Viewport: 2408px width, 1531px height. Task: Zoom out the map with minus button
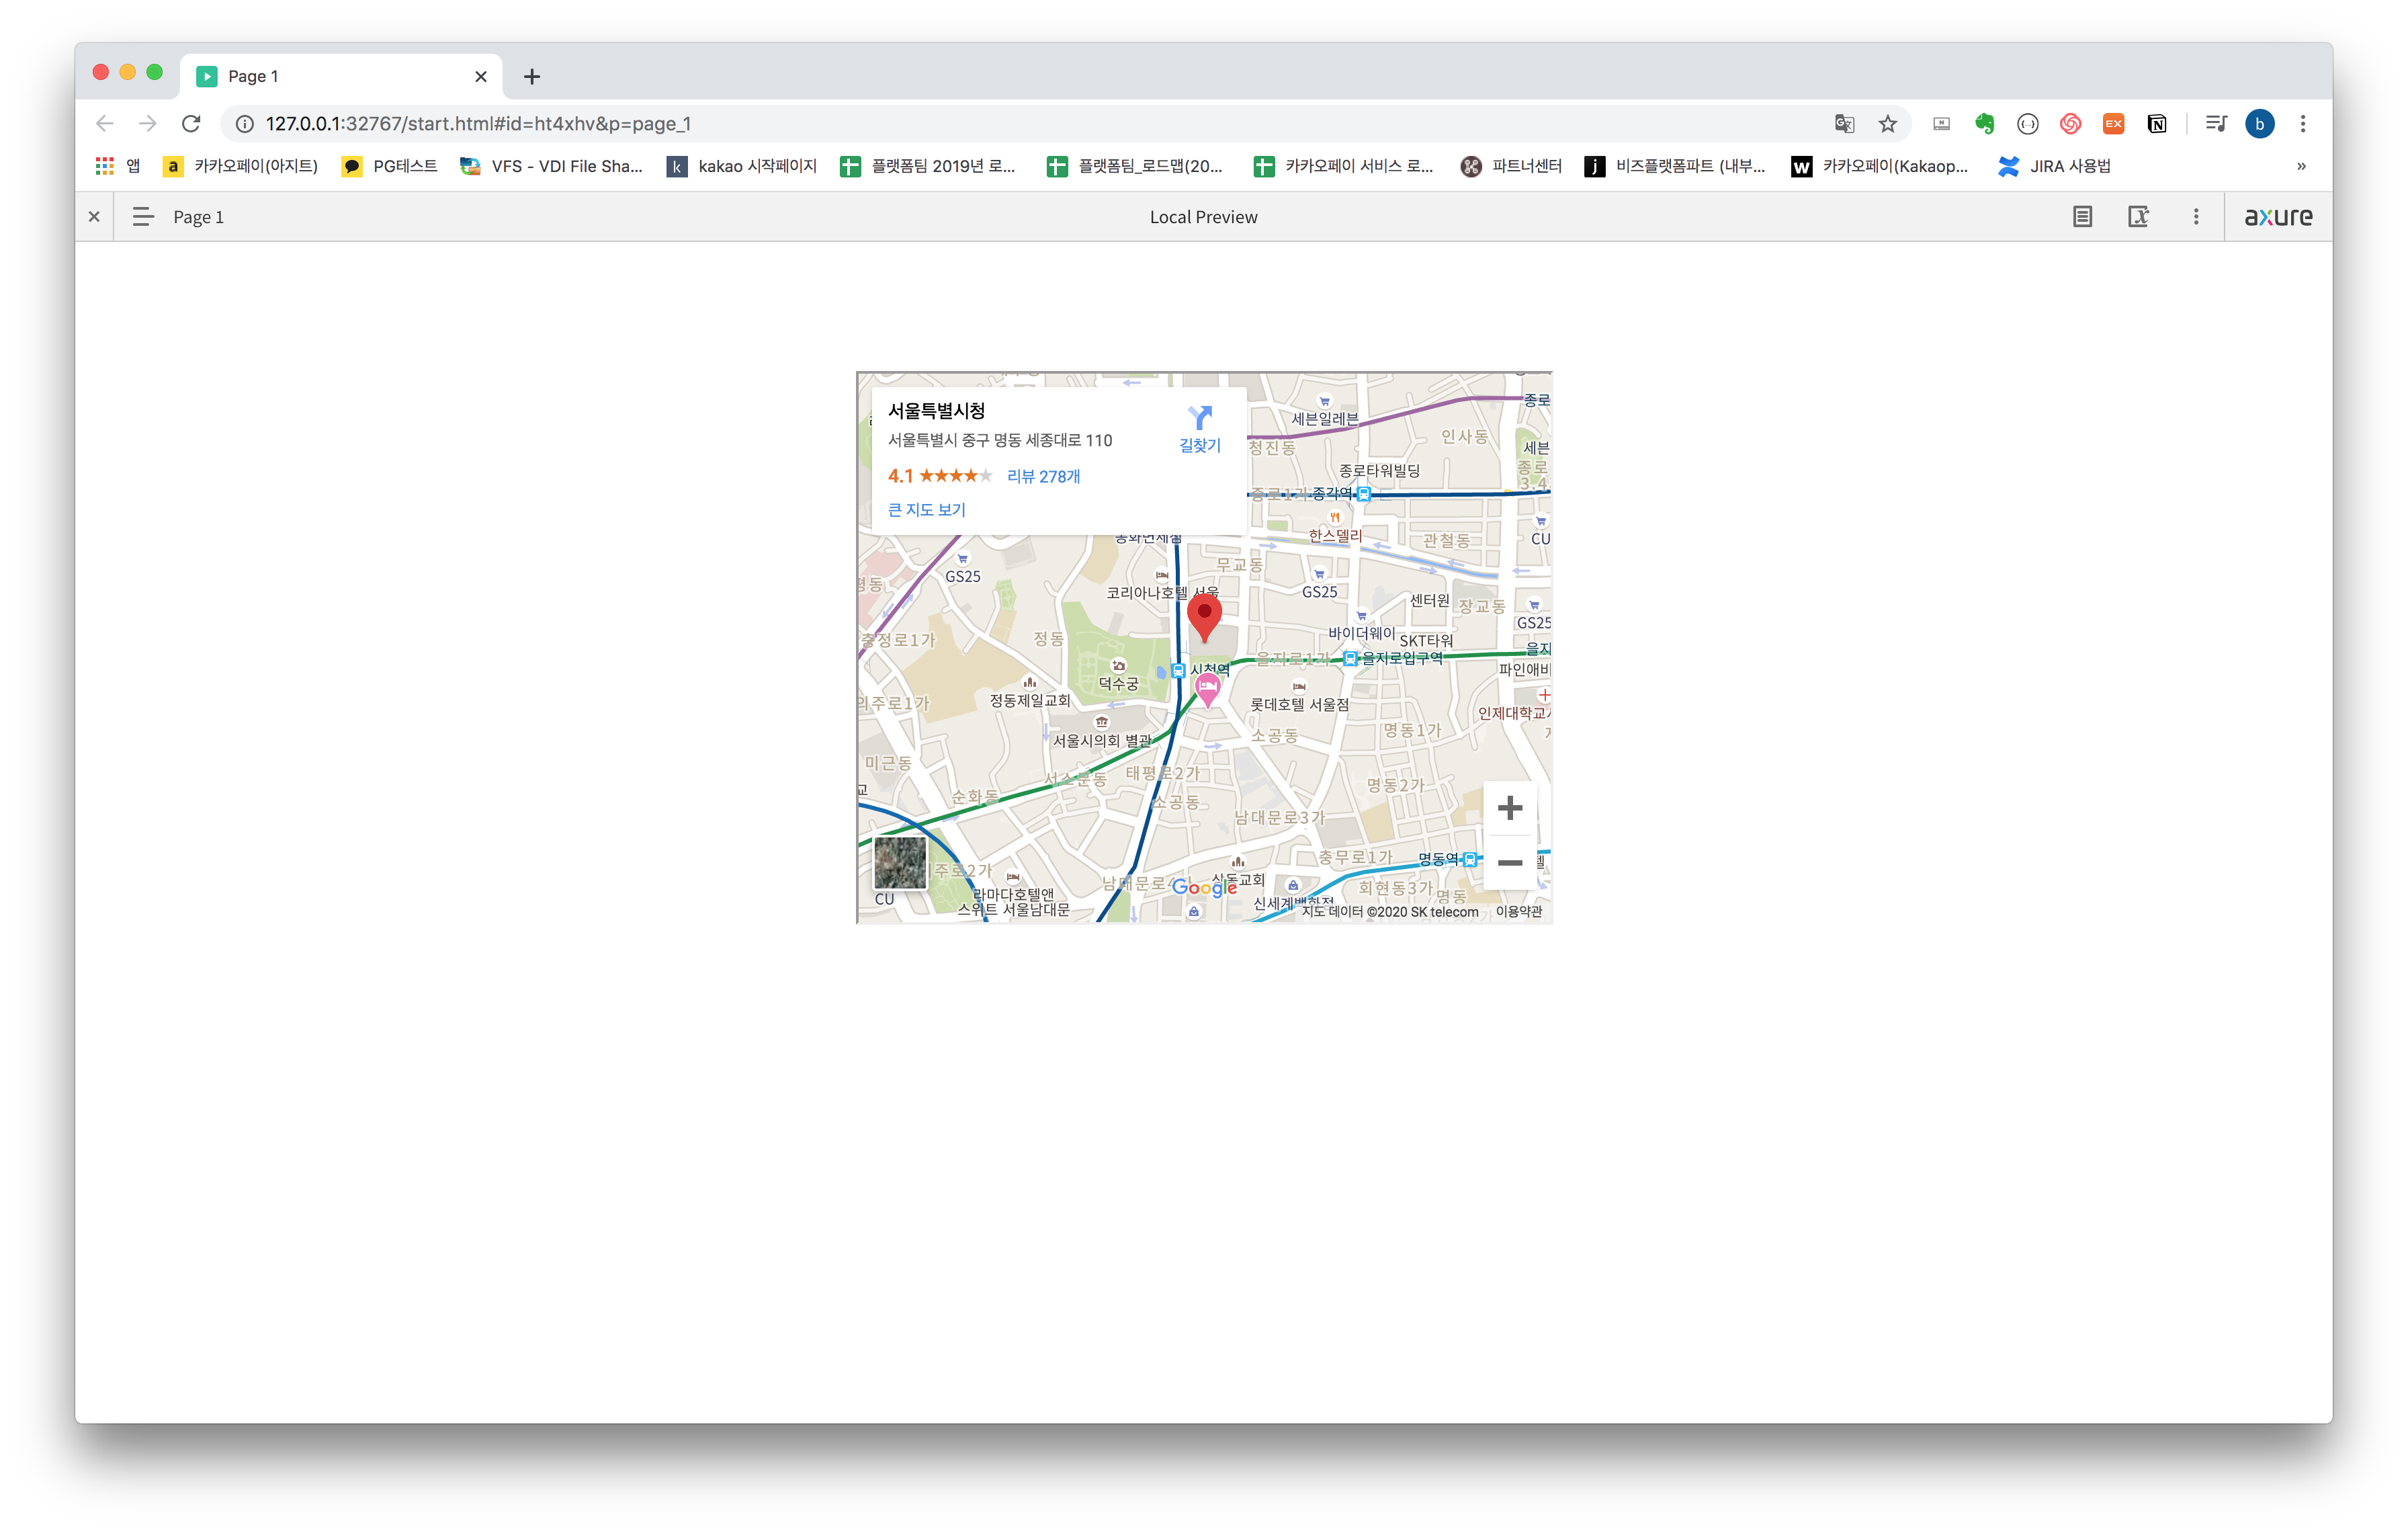(x=1509, y=862)
